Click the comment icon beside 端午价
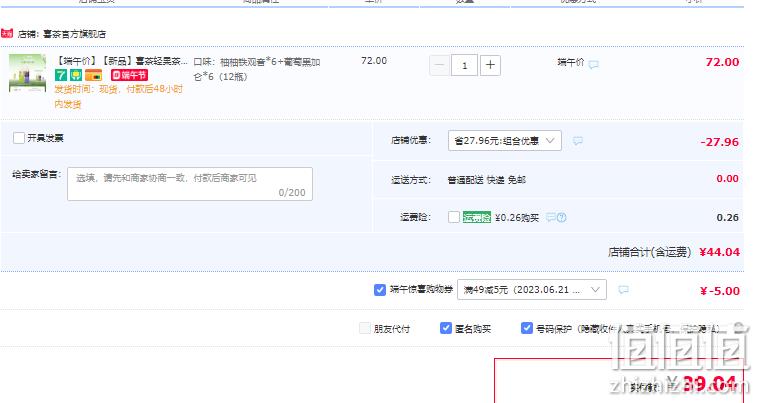The image size is (759, 403). point(593,64)
